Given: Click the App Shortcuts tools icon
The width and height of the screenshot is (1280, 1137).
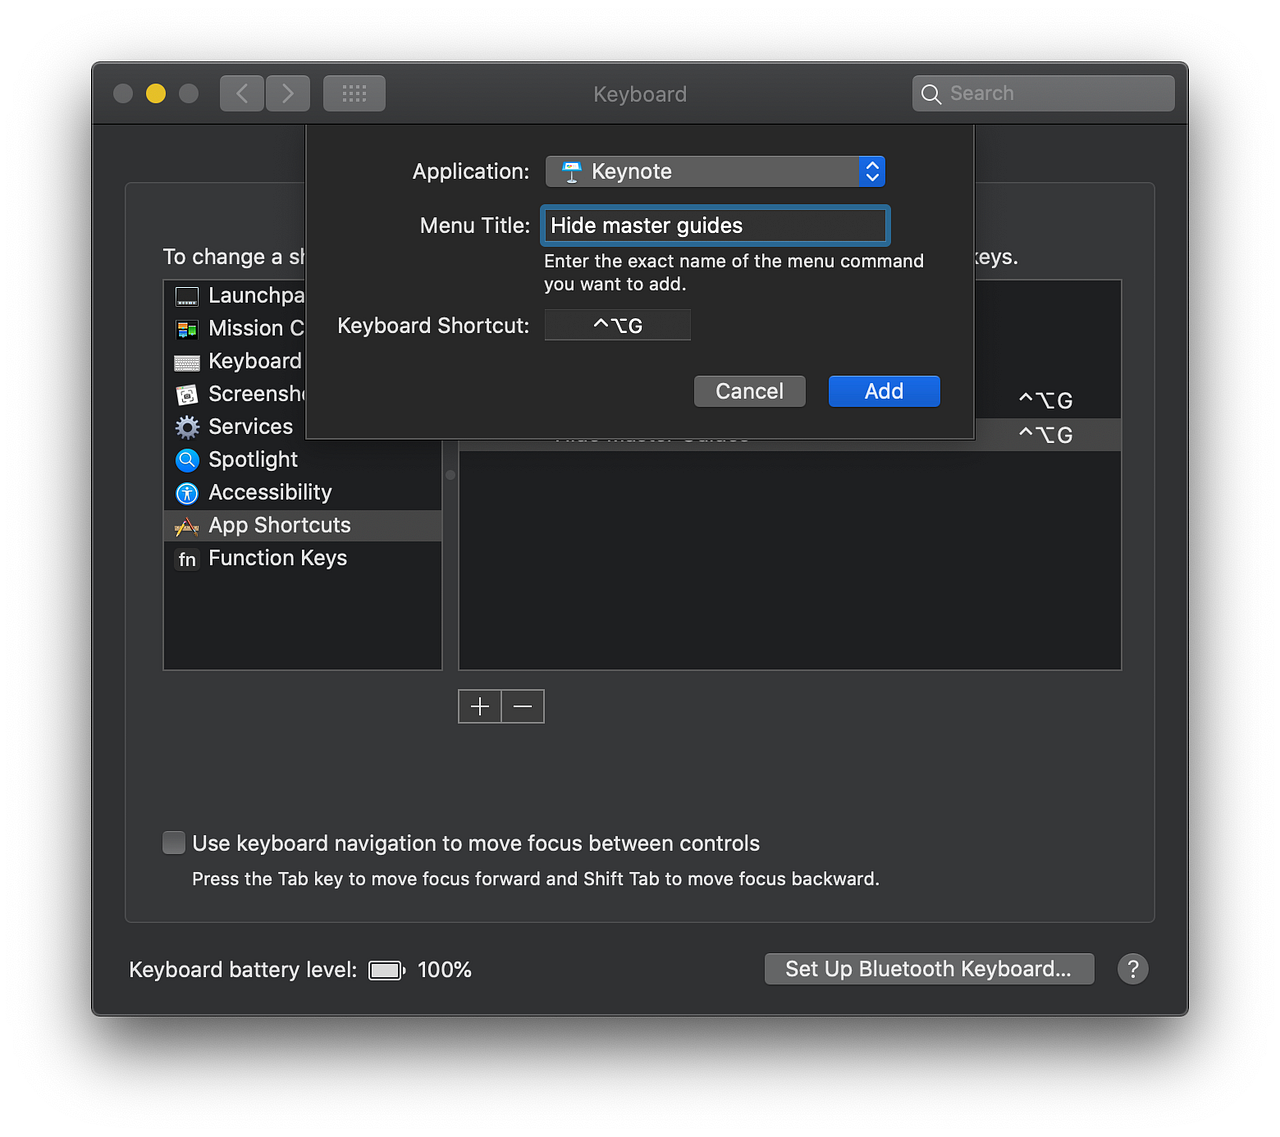Looking at the screenshot, I should [x=187, y=525].
